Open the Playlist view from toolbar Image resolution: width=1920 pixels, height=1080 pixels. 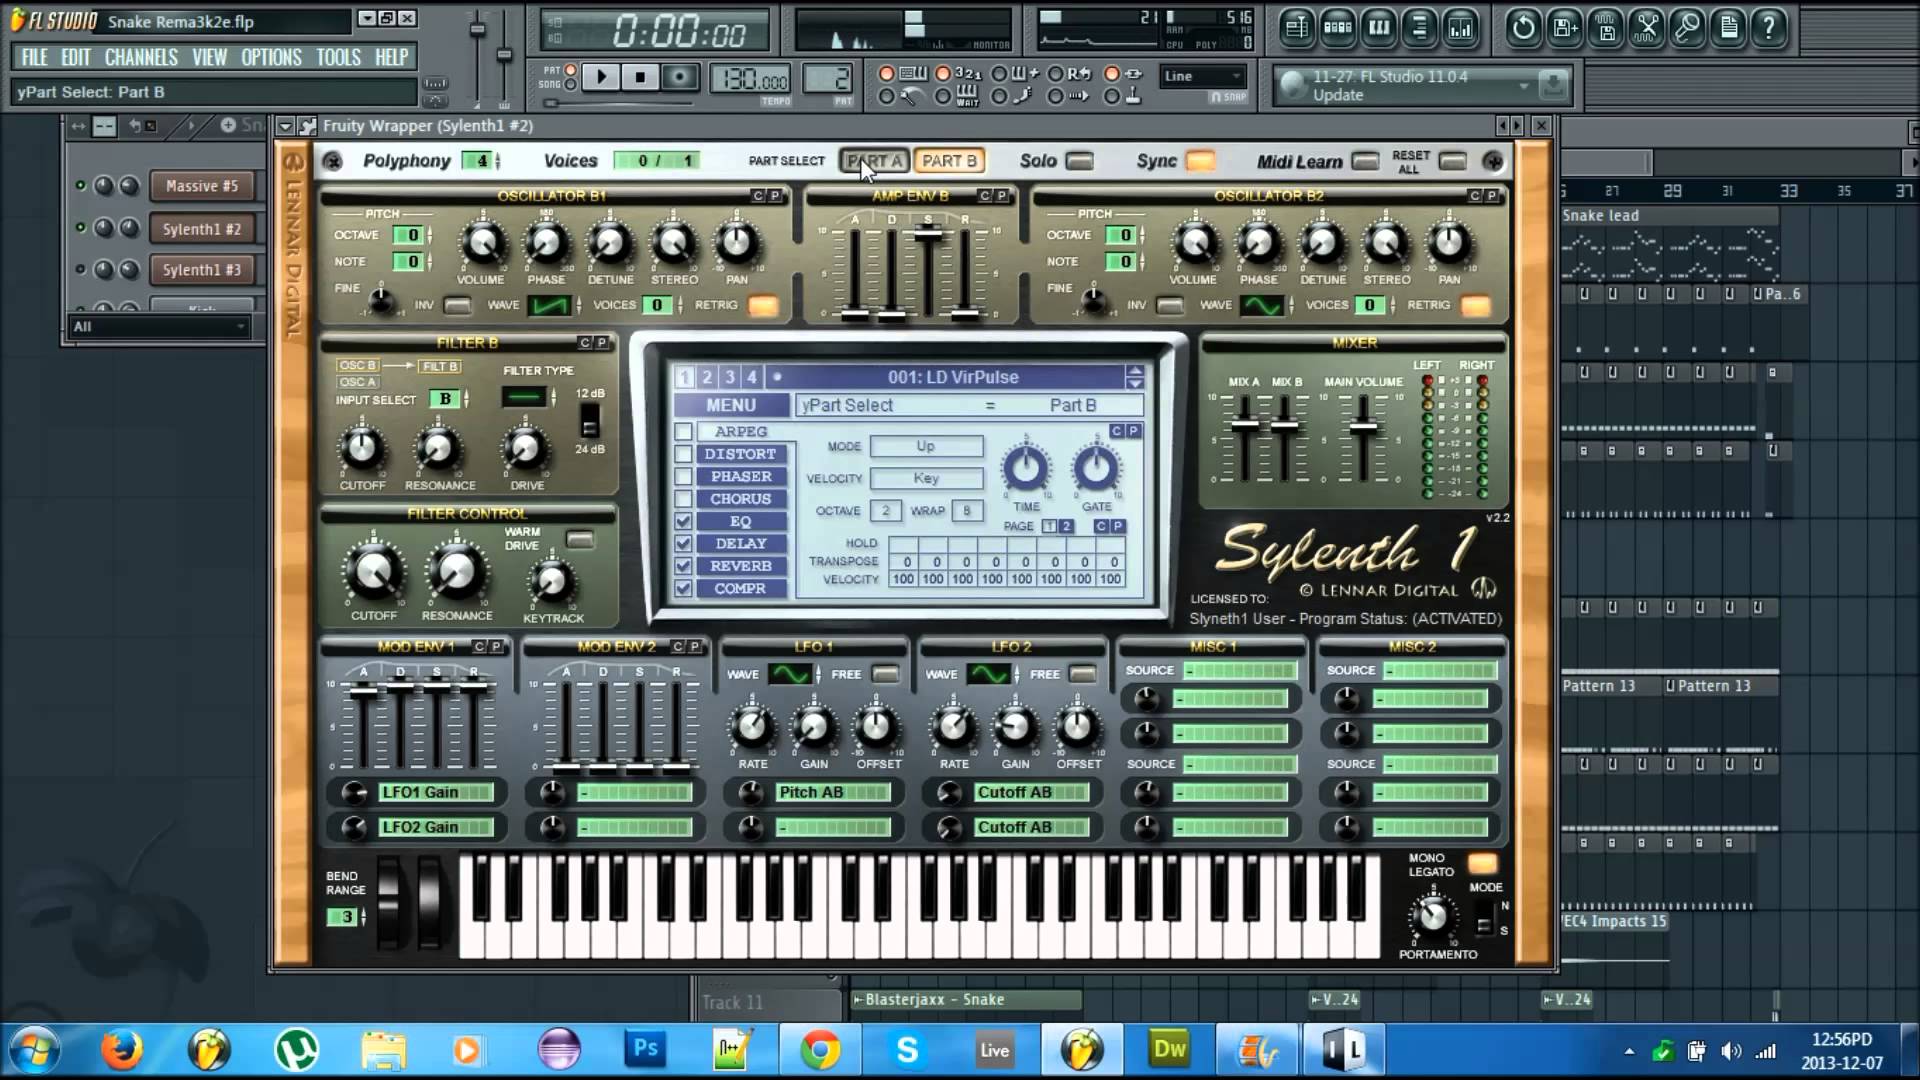(1296, 28)
